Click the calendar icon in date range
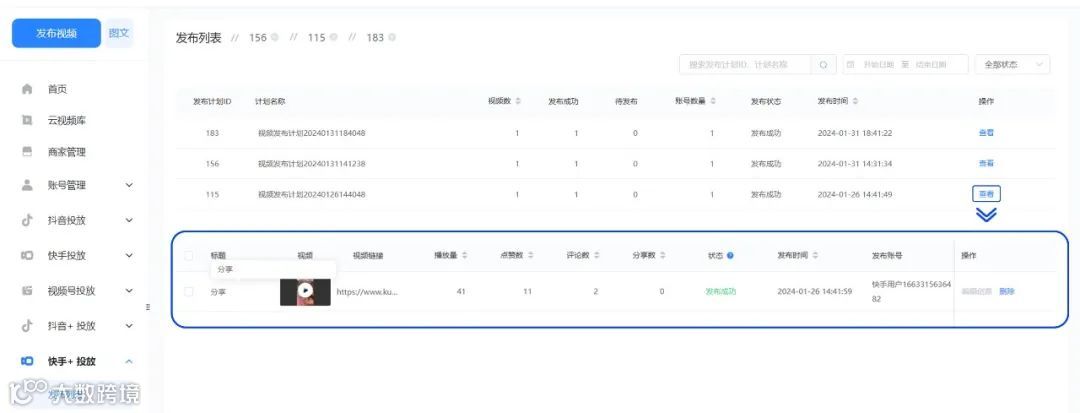This screenshot has width=1080, height=413. (851, 65)
